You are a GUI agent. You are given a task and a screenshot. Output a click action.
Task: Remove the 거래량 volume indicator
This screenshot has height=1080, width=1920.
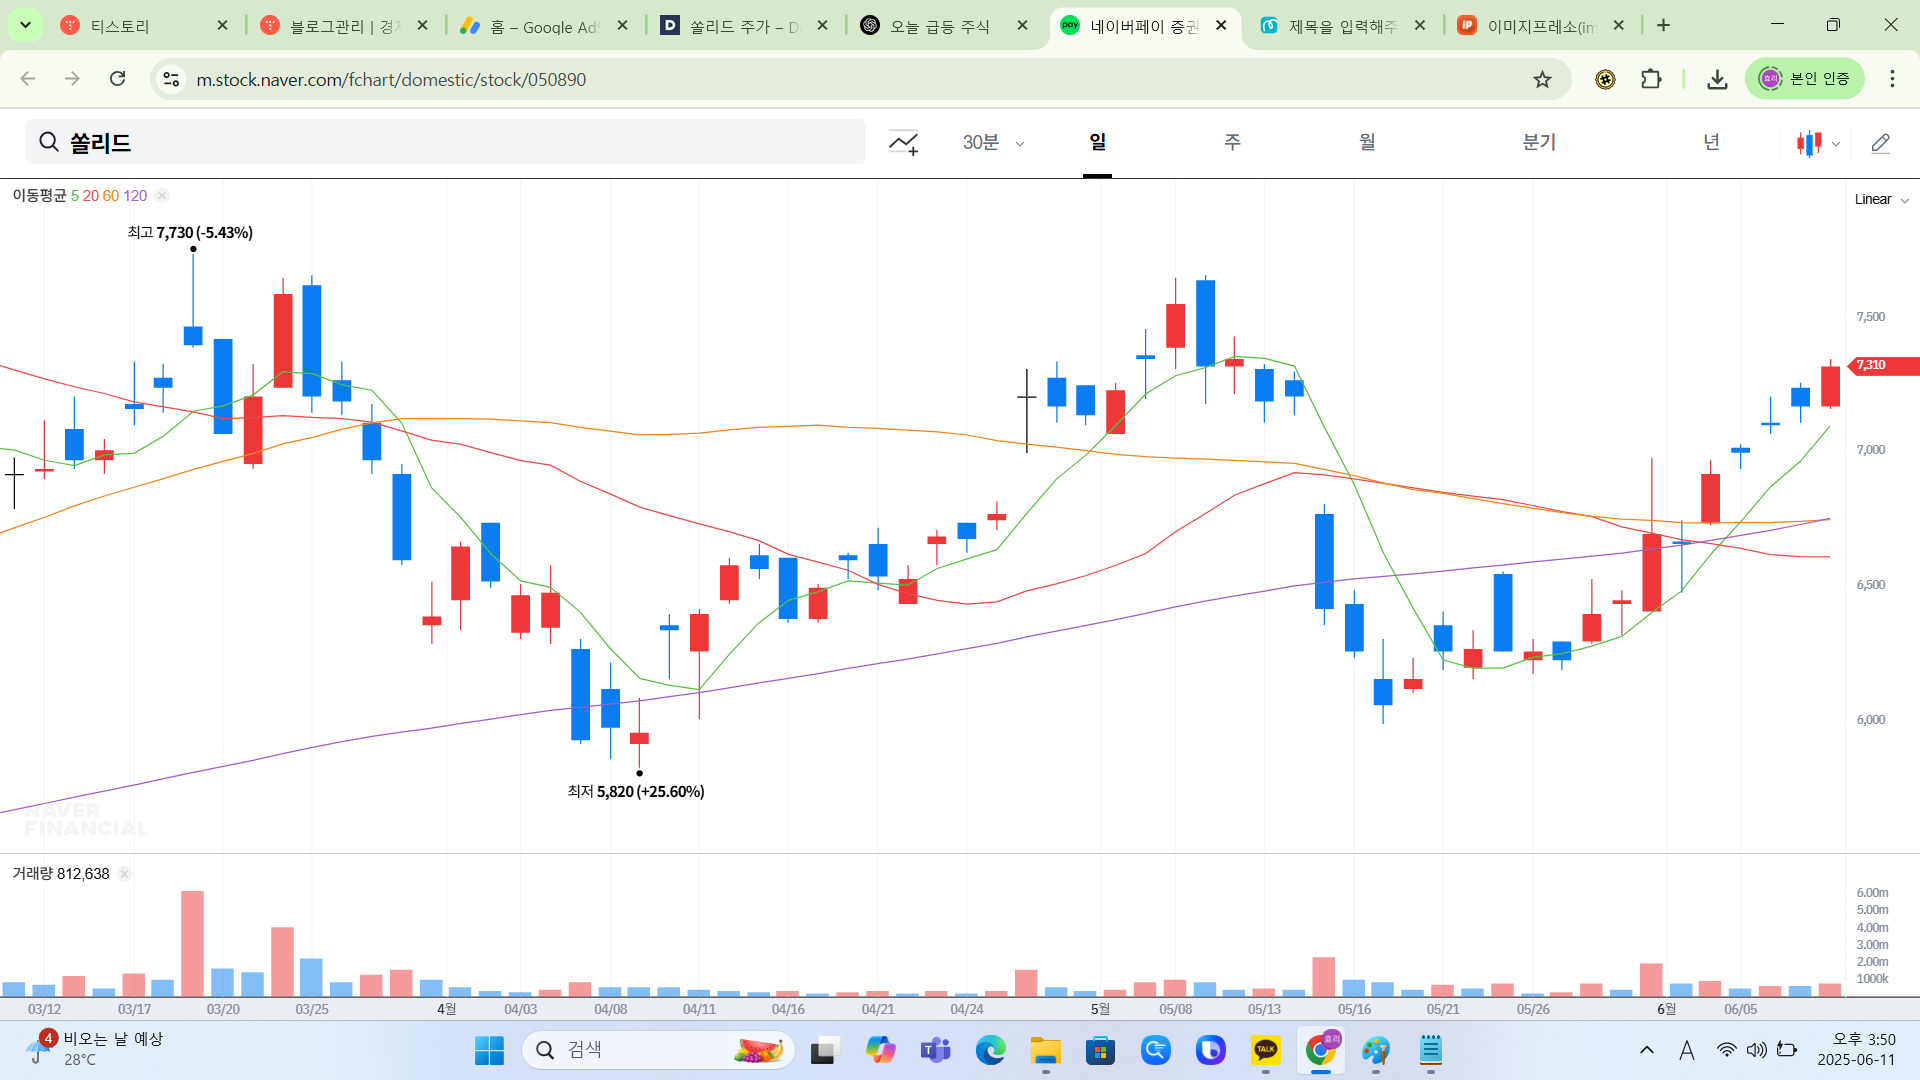pos(124,874)
